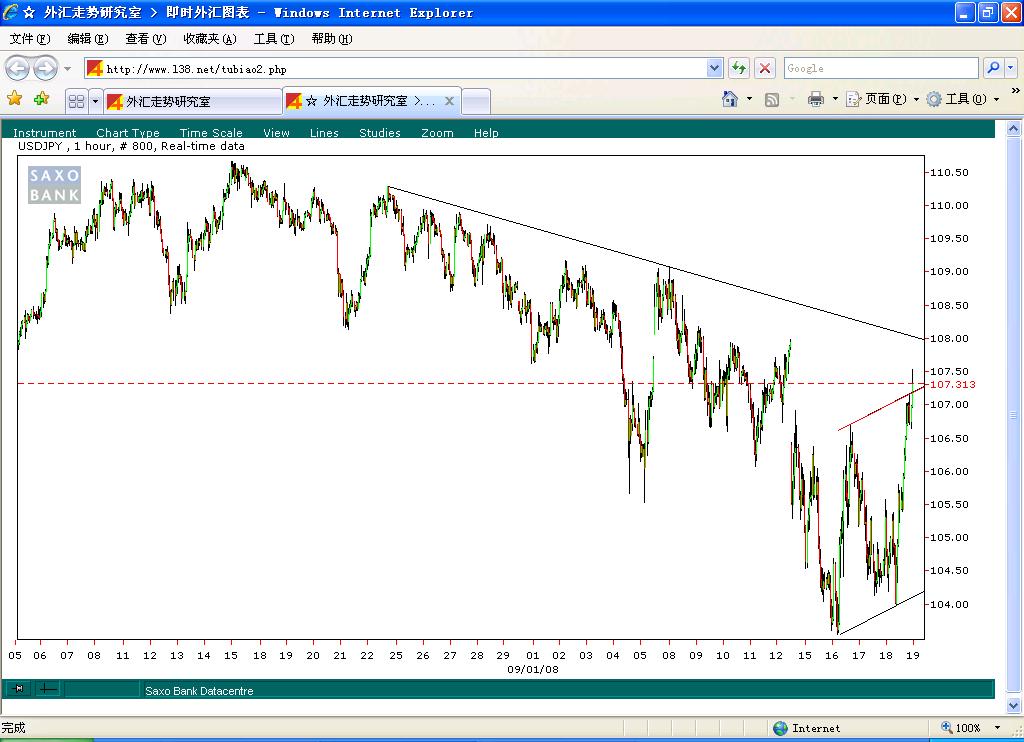Open the Time Scale menu
1024x742 pixels.
[211, 133]
